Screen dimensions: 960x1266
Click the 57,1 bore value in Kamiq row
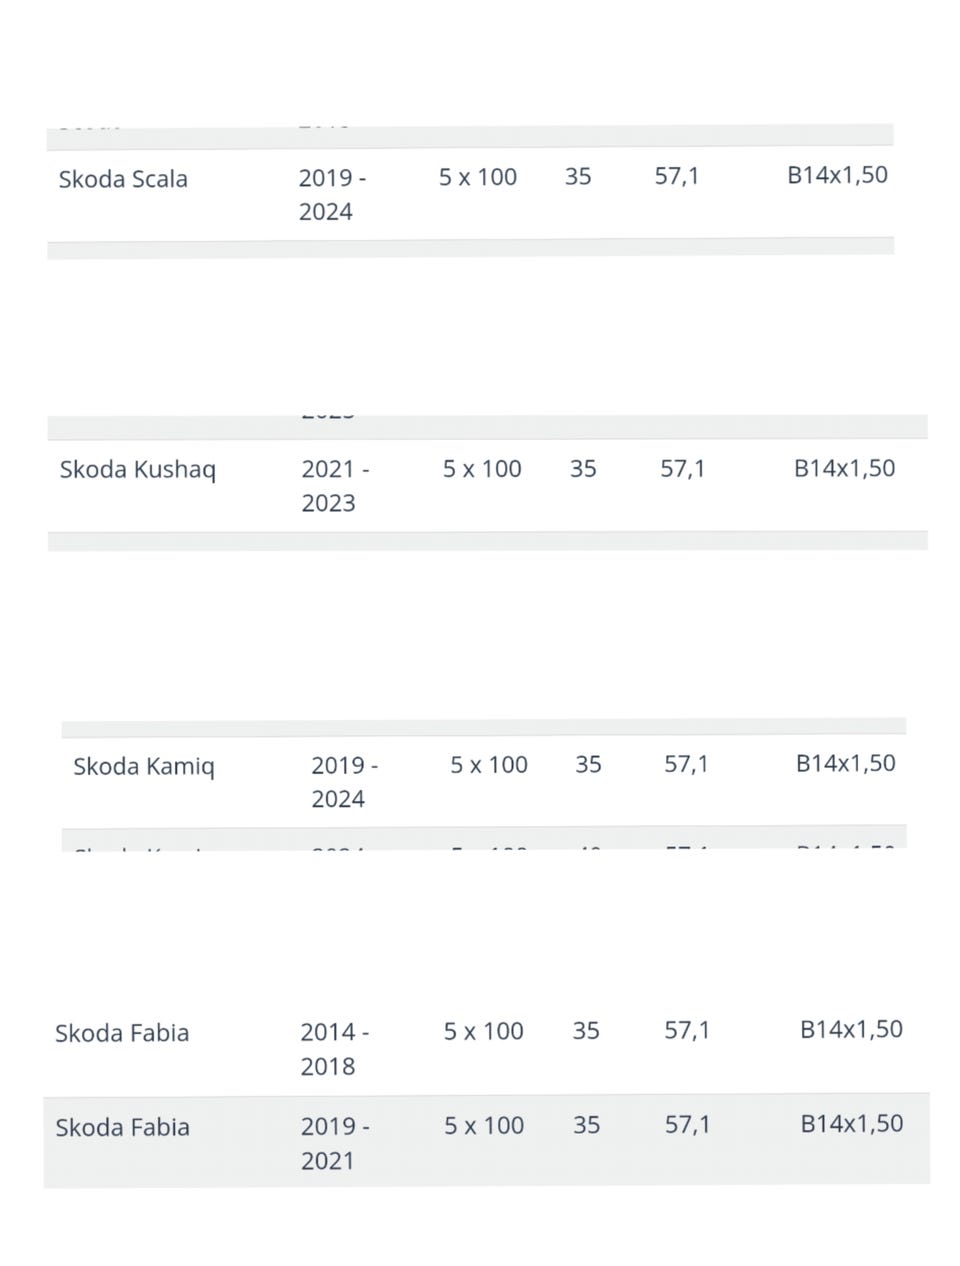(x=686, y=765)
